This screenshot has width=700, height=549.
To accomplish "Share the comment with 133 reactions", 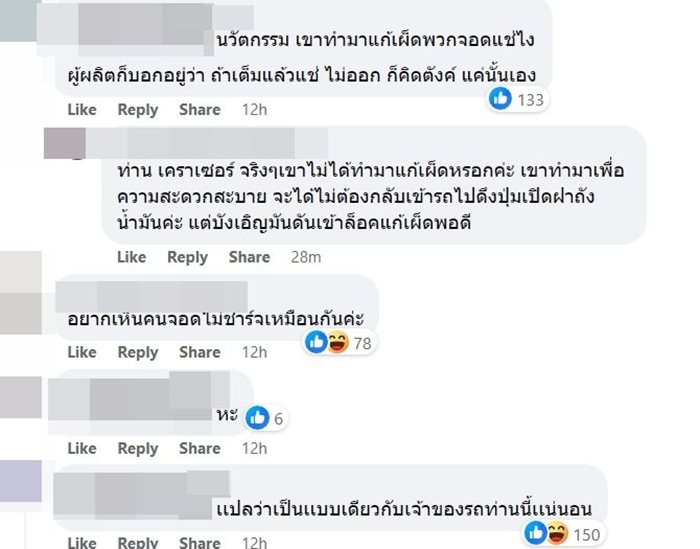I will 200,109.
